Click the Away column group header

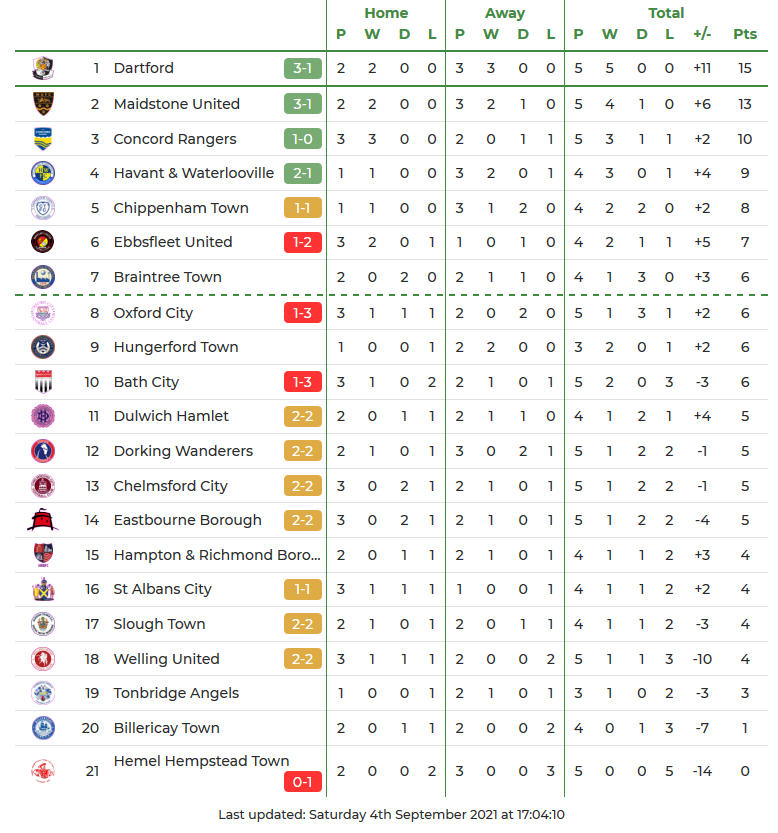point(505,13)
